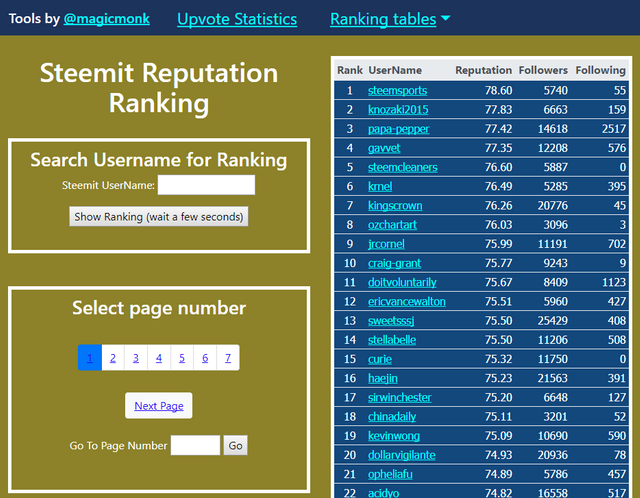
Task: Open chinadaily user profile
Action: point(392,416)
